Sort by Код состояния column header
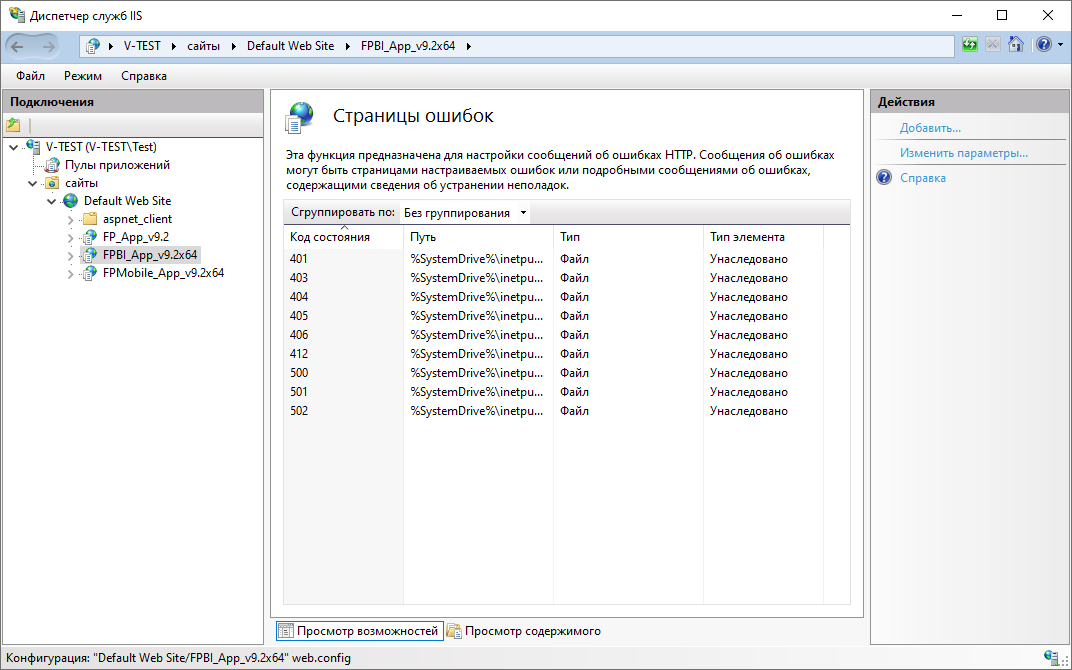This screenshot has height=670, width=1072. (330, 237)
